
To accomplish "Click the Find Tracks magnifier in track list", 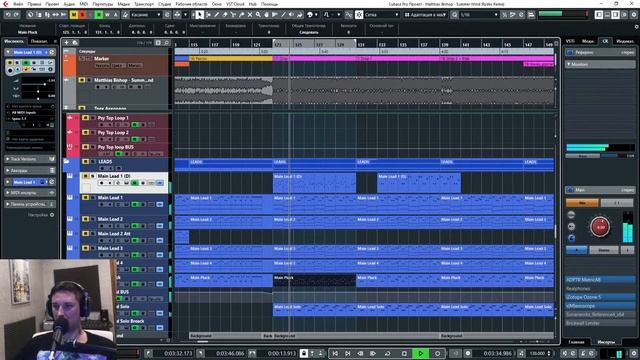I will click(x=167, y=42).
